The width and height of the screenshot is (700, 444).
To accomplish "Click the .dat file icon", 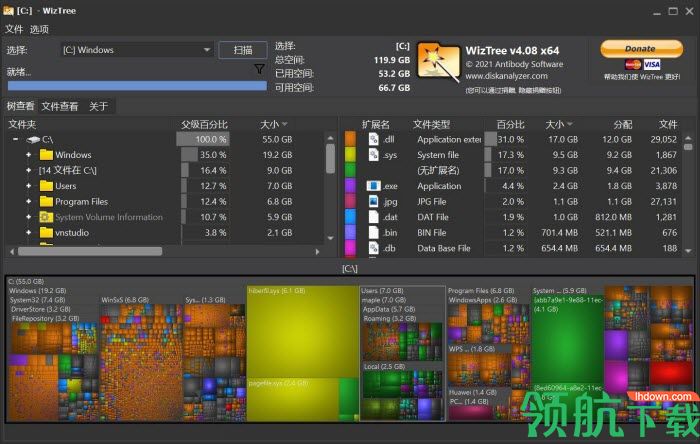I will (x=374, y=217).
